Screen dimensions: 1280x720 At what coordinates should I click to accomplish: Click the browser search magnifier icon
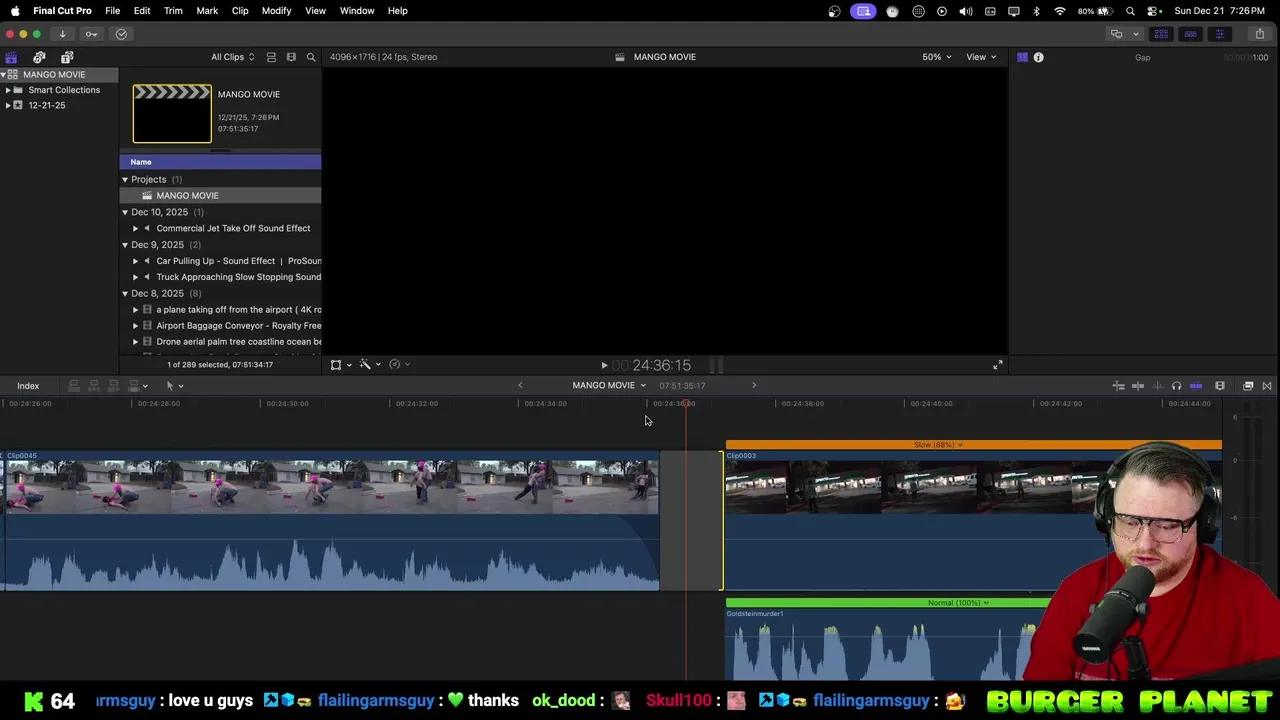coord(311,57)
